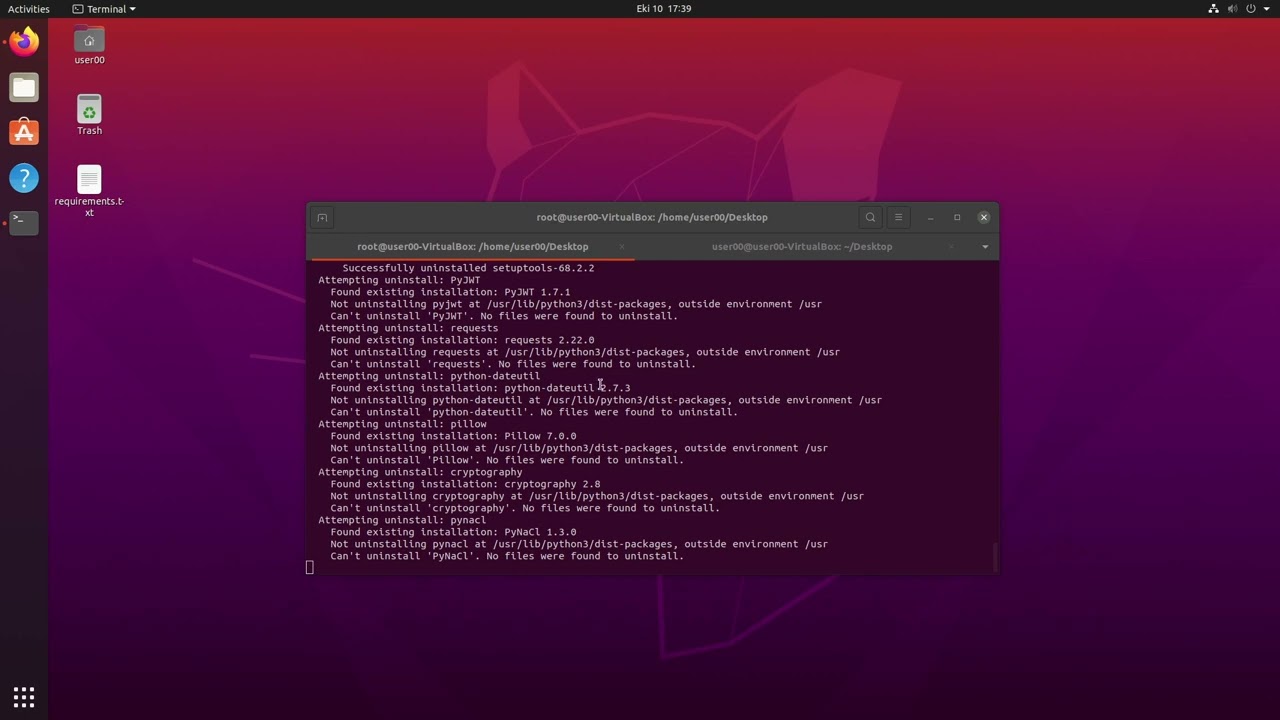The height and width of the screenshot is (720, 1280).
Task: Minimize the terminal window
Action: (x=930, y=217)
